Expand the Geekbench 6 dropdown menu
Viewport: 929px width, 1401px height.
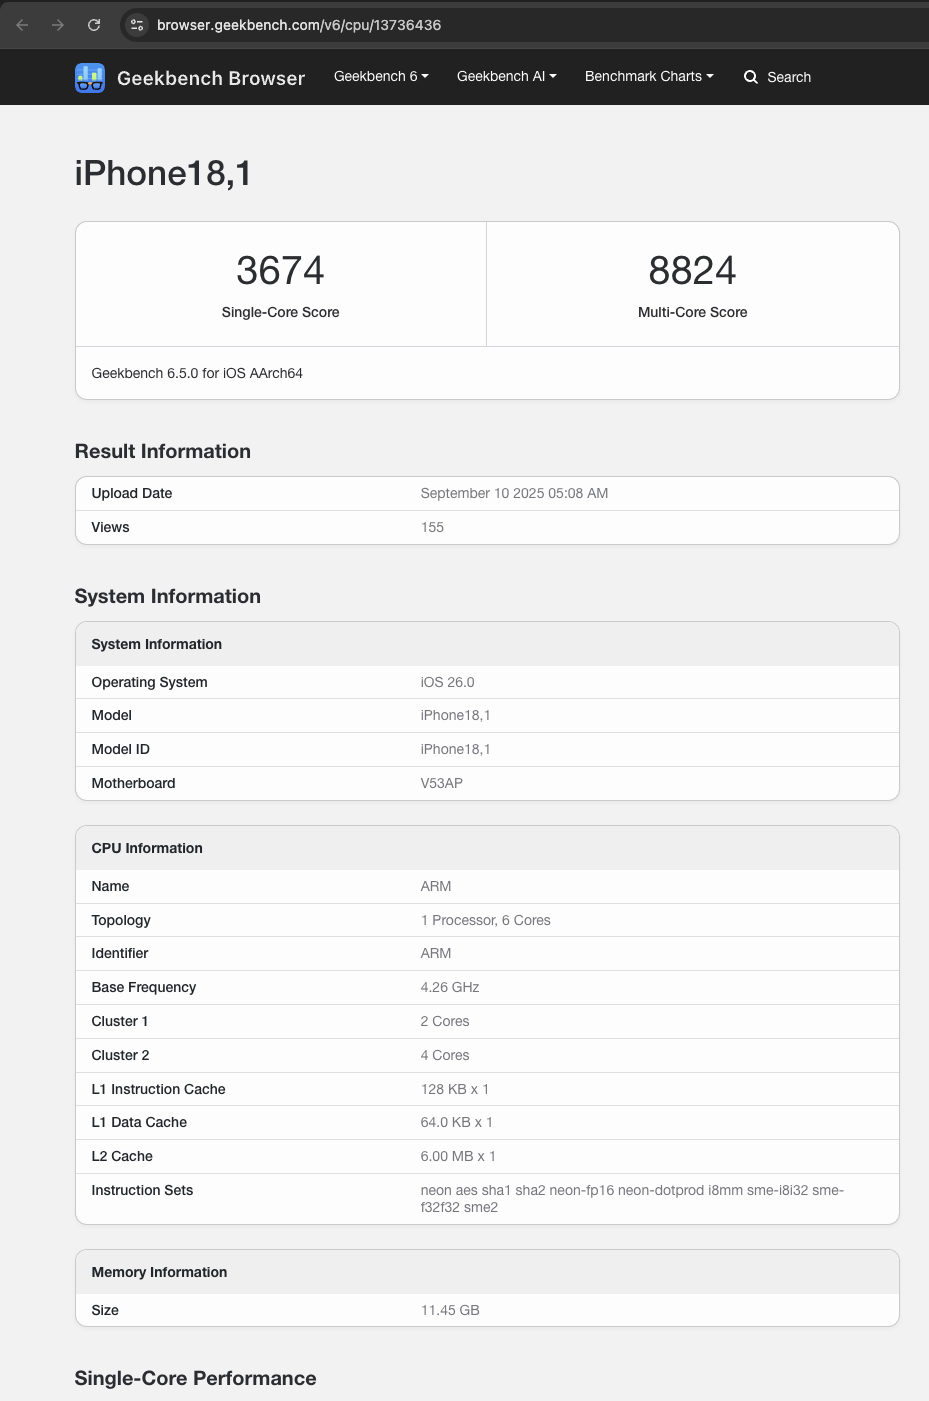(x=381, y=76)
